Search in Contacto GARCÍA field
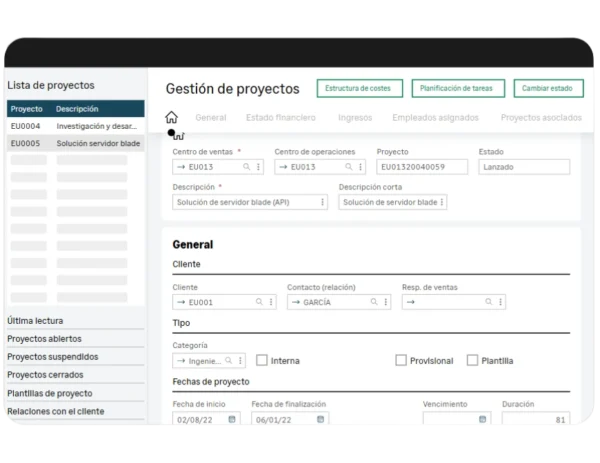The width and height of the screenshot is (600, 463). pyautogui.click(x=374, y=302)
